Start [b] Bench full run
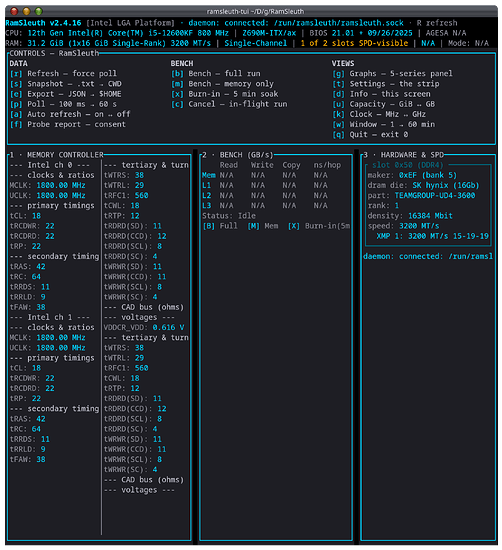 pyautogui.click(x=216, y=74)
